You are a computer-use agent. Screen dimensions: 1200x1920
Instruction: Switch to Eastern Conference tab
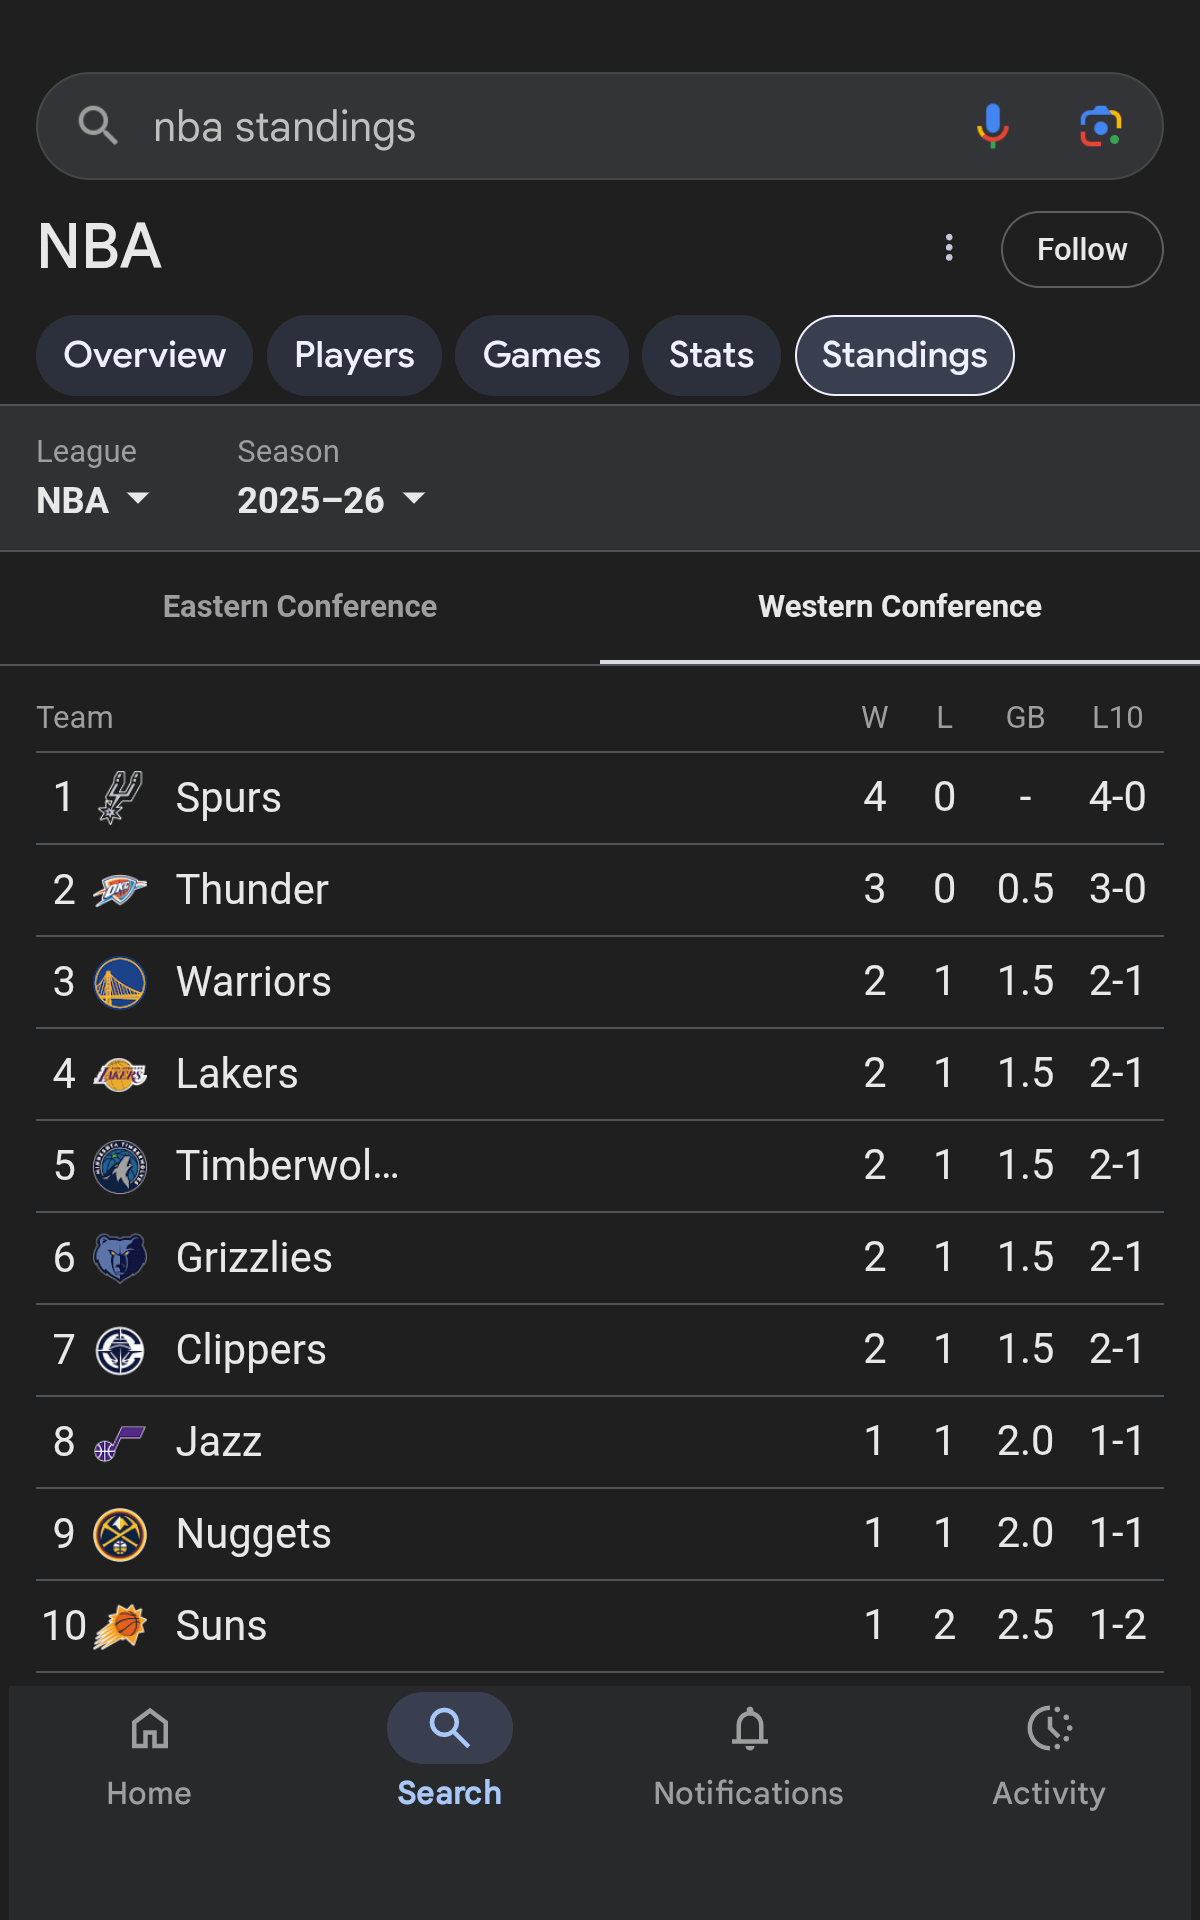(300, 607)
